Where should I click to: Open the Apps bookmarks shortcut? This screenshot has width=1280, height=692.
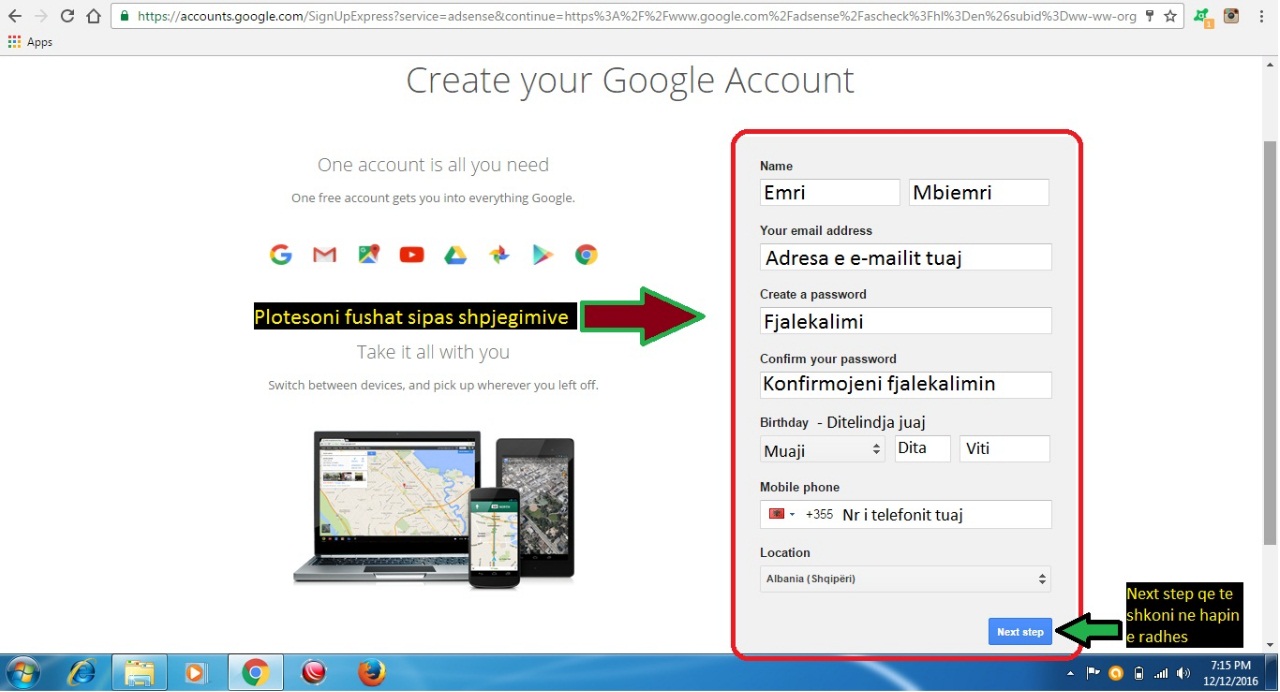pyautogui.click(x=30, y=42)
